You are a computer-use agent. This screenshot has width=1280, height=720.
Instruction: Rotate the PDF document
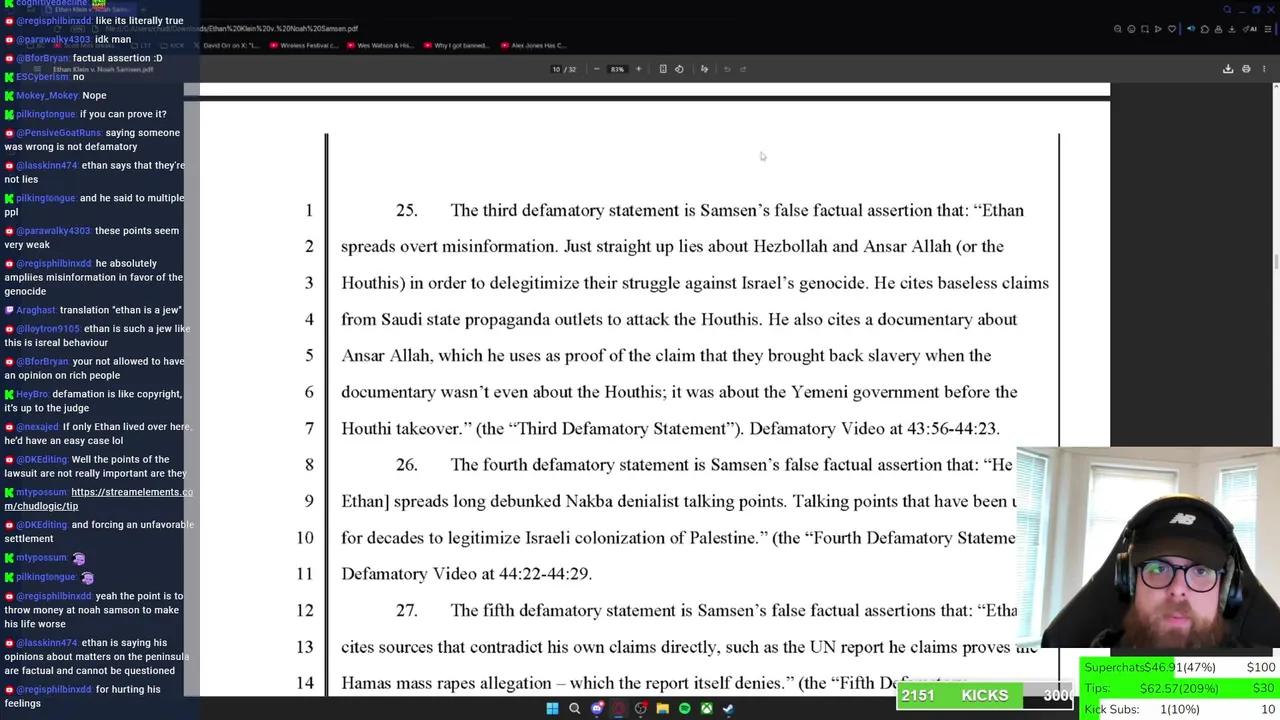click(x=679, y=69)
